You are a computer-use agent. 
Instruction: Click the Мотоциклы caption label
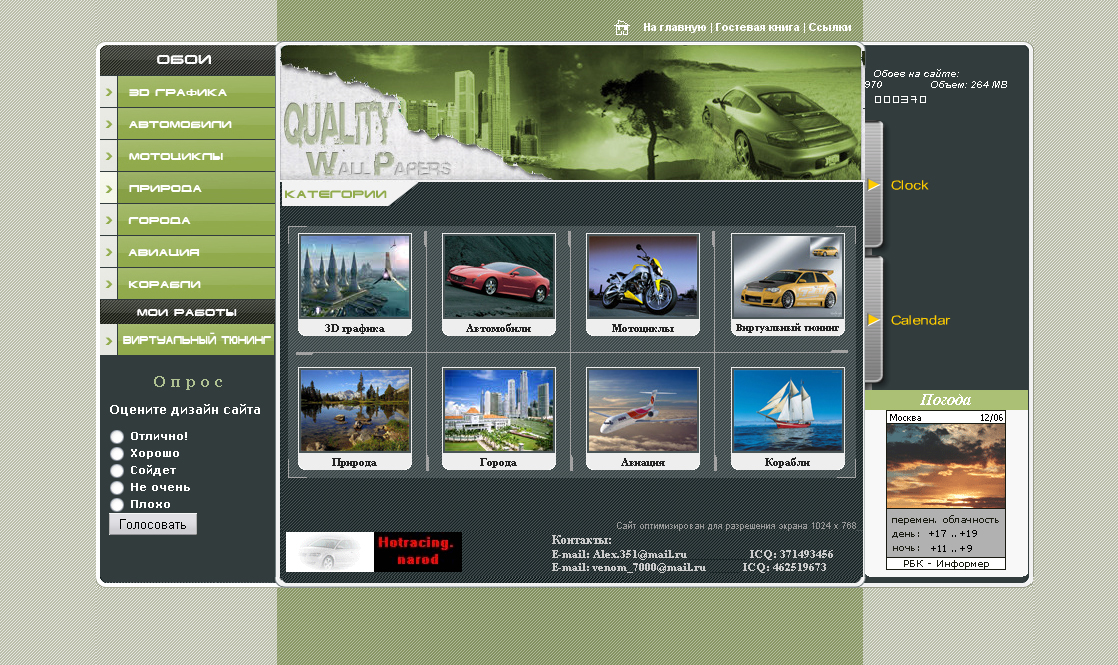click(x=642, y=329)
